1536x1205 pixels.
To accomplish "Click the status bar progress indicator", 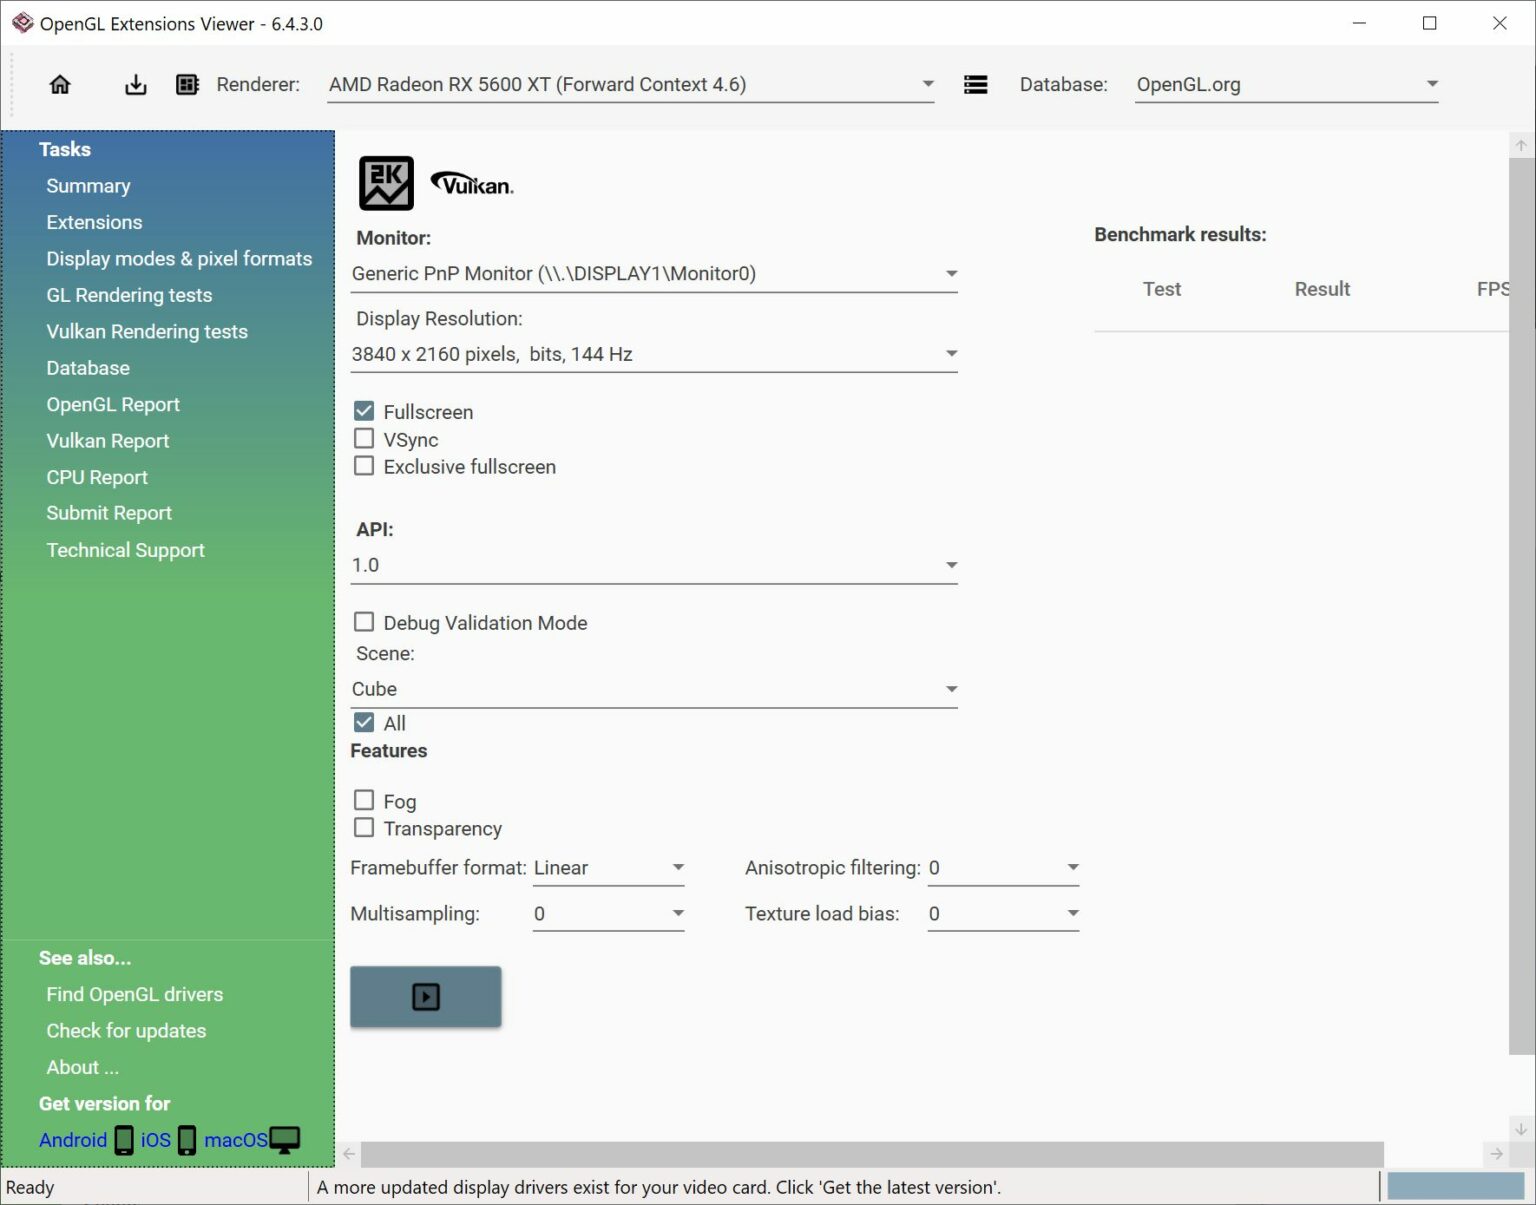I will [1455, 1187].
